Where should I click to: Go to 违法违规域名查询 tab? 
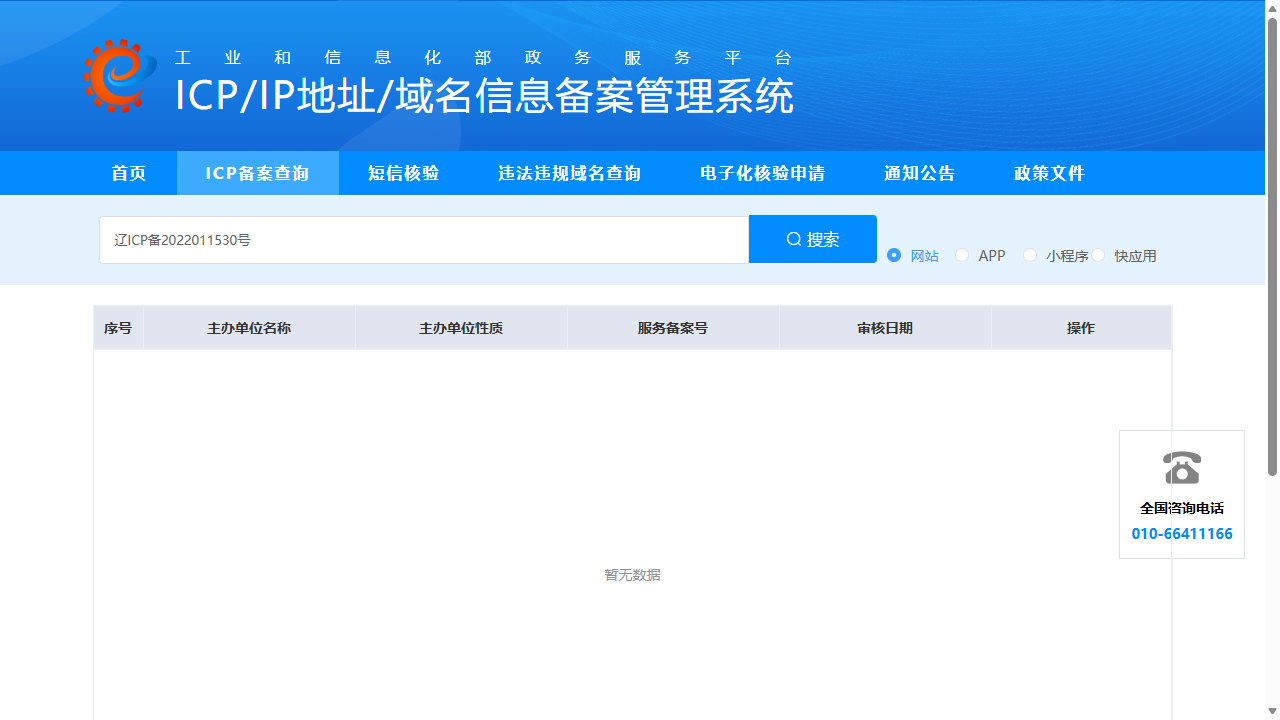(x=570, y=173)
